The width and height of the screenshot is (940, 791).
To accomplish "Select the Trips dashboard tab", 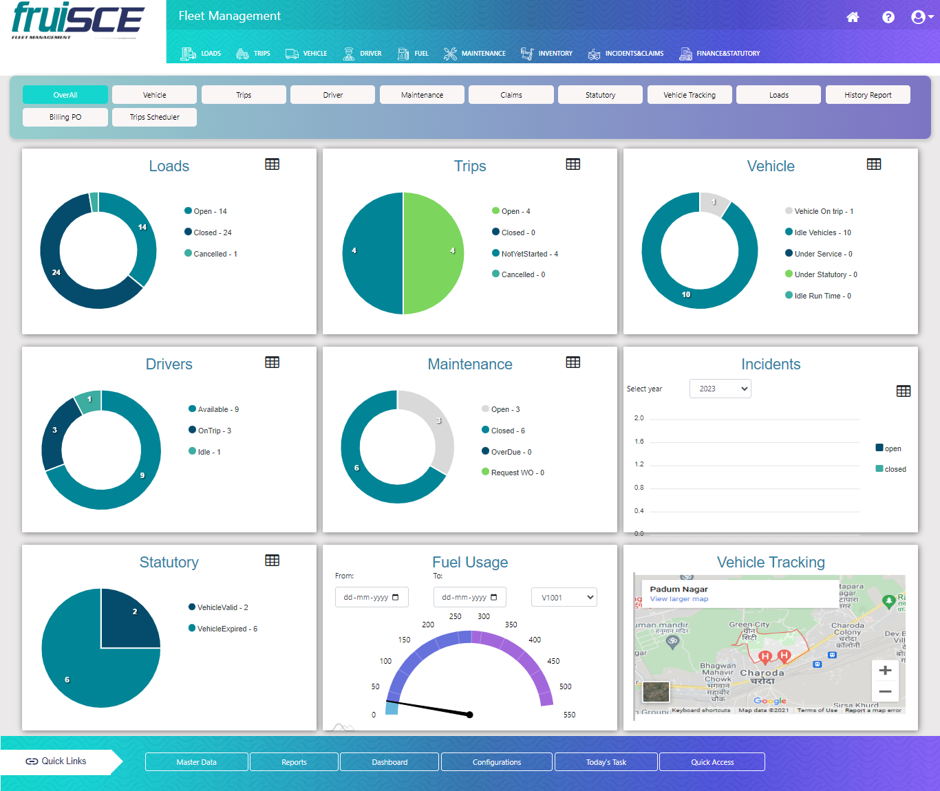I will [x=243, y=95].
